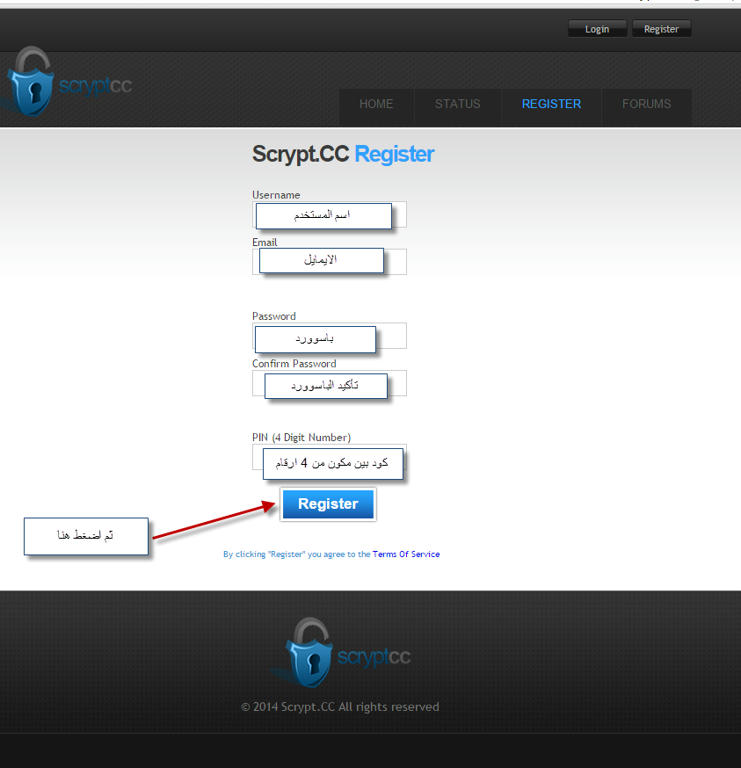The width and height of the screenshot is (741, 768).
Task: Click the Scrypt.CC Register page heading
Action: (343, 154)
